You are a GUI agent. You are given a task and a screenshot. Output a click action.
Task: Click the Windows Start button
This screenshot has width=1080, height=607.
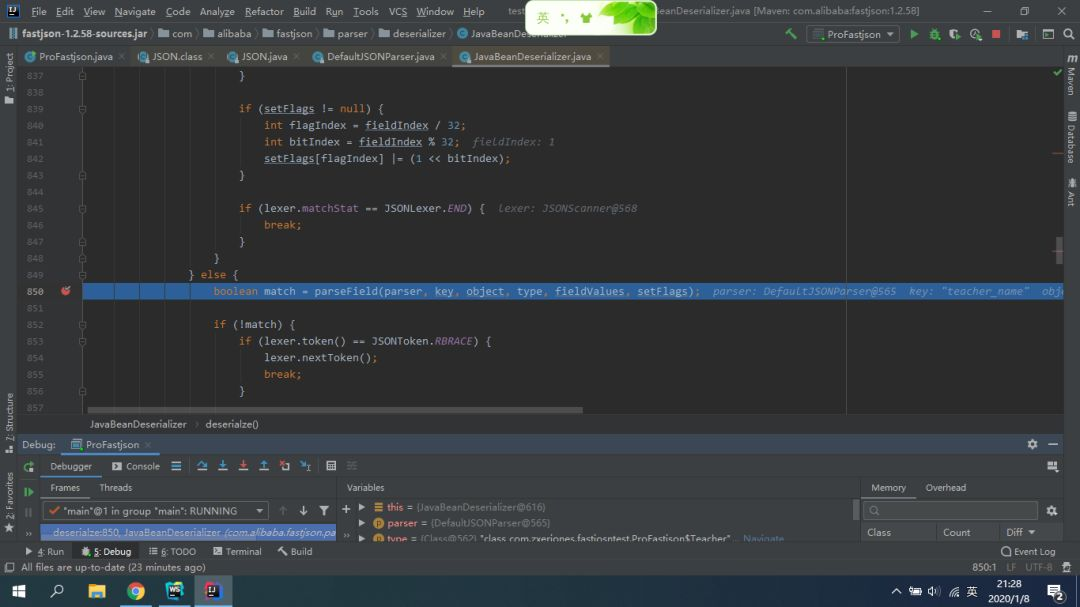19,591
